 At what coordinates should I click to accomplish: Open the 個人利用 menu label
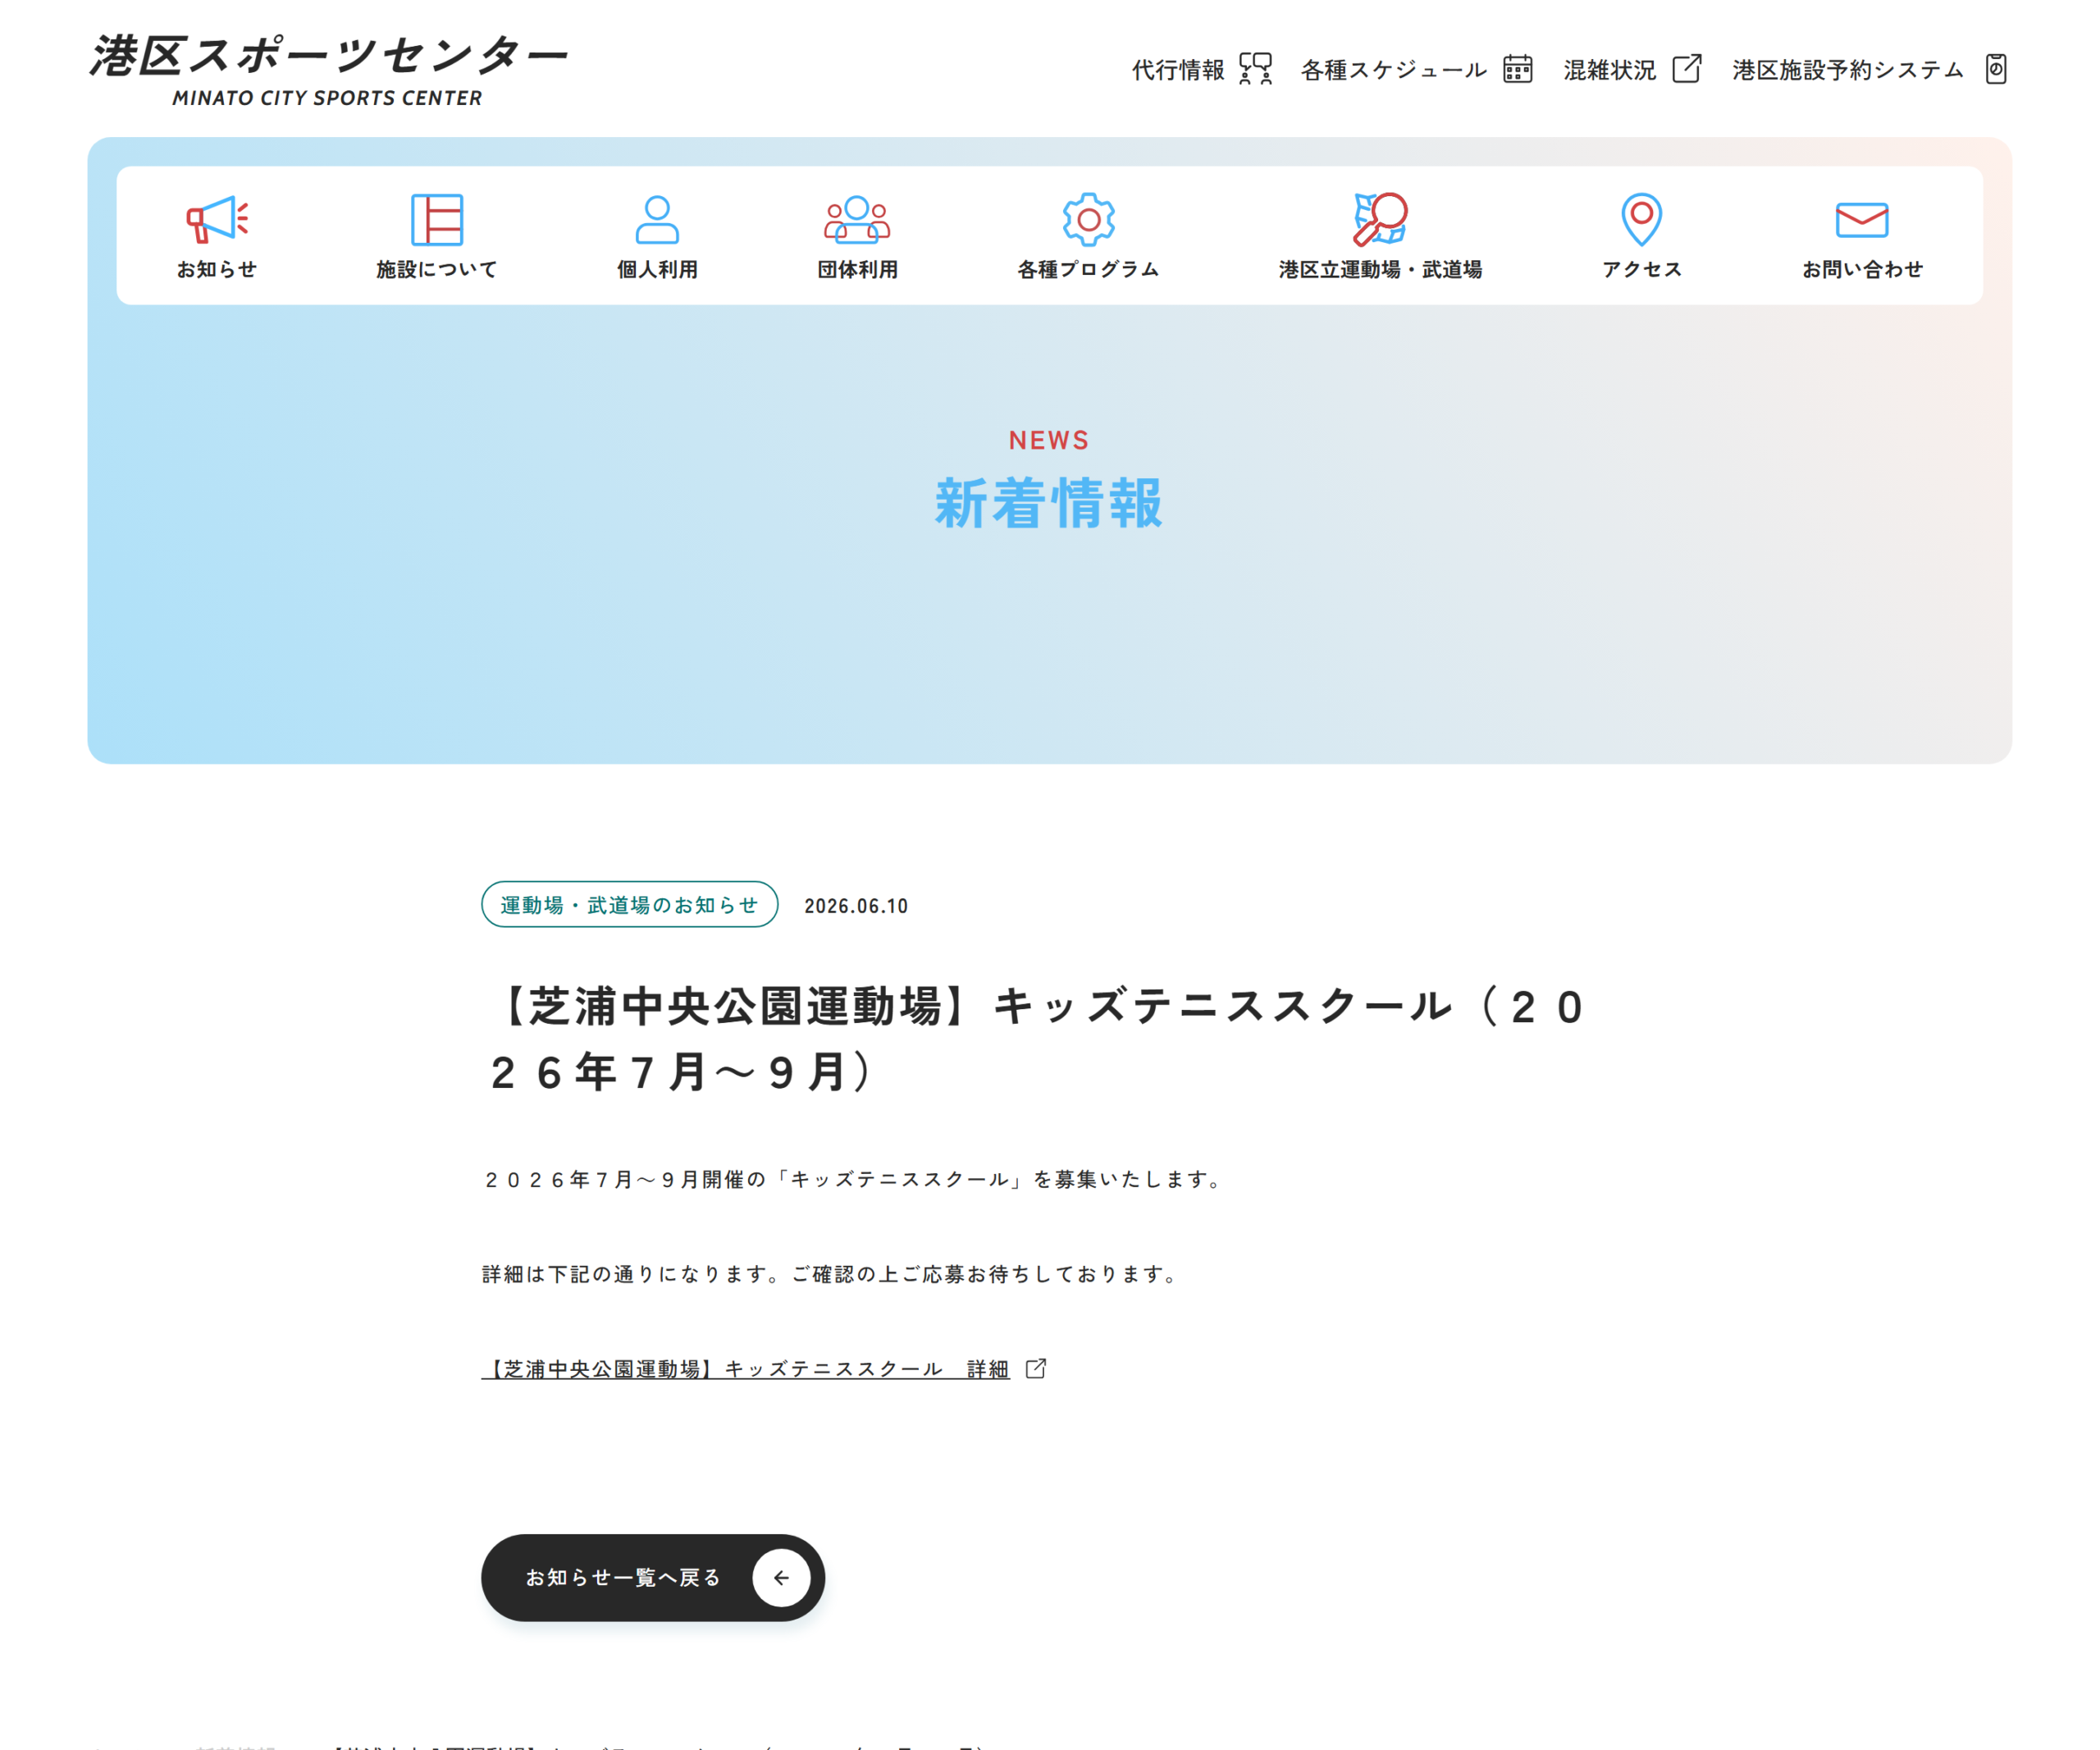pos(657,269)
